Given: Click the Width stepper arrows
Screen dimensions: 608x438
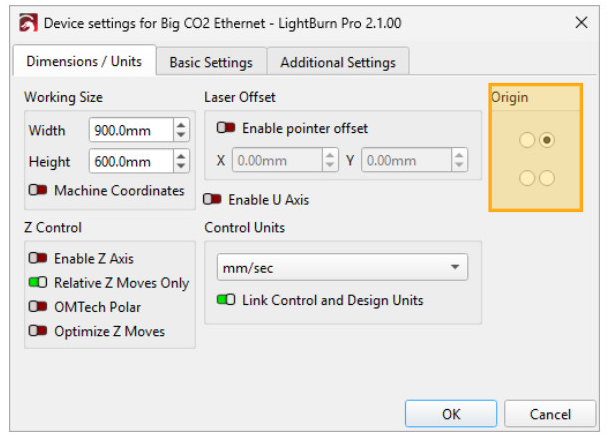Looking at the screenshot, I should pyautogui.click(x=180, y=130).
